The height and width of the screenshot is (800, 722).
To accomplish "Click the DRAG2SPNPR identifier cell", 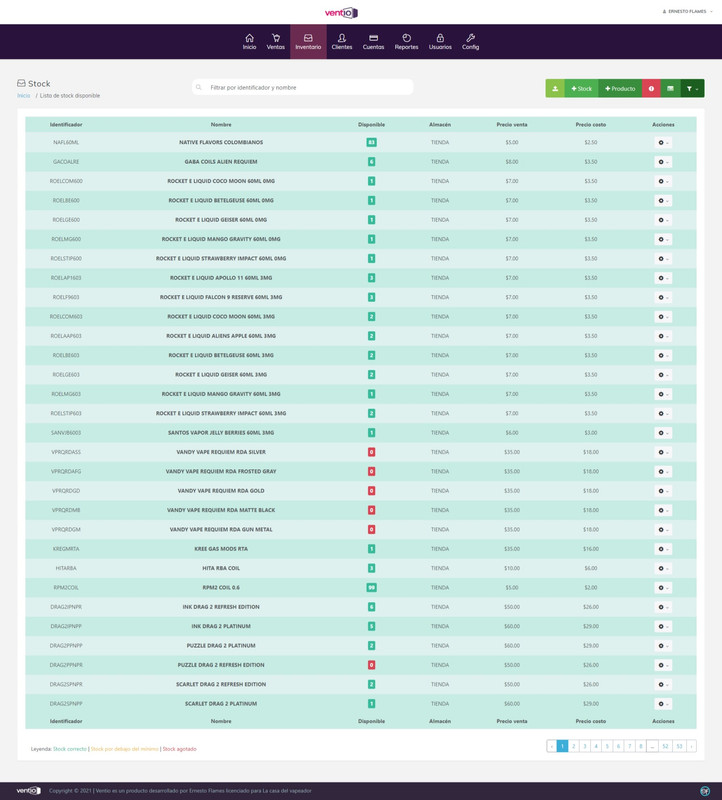I will 66,684.
